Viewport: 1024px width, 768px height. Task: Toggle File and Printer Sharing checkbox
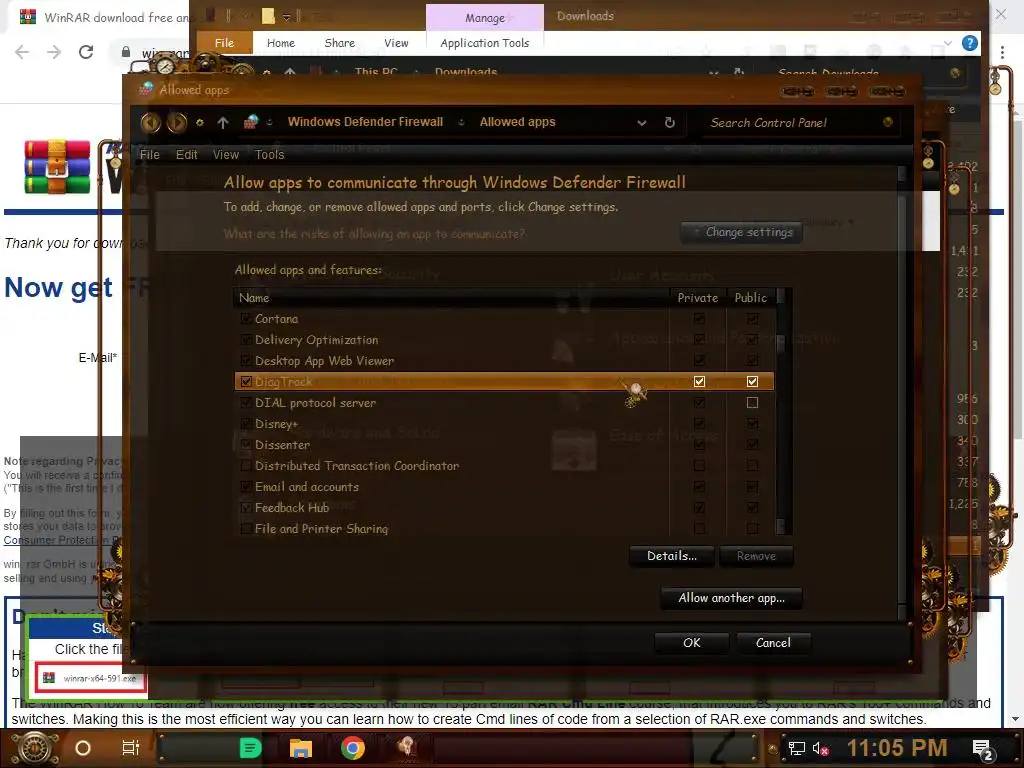point(246,528)
